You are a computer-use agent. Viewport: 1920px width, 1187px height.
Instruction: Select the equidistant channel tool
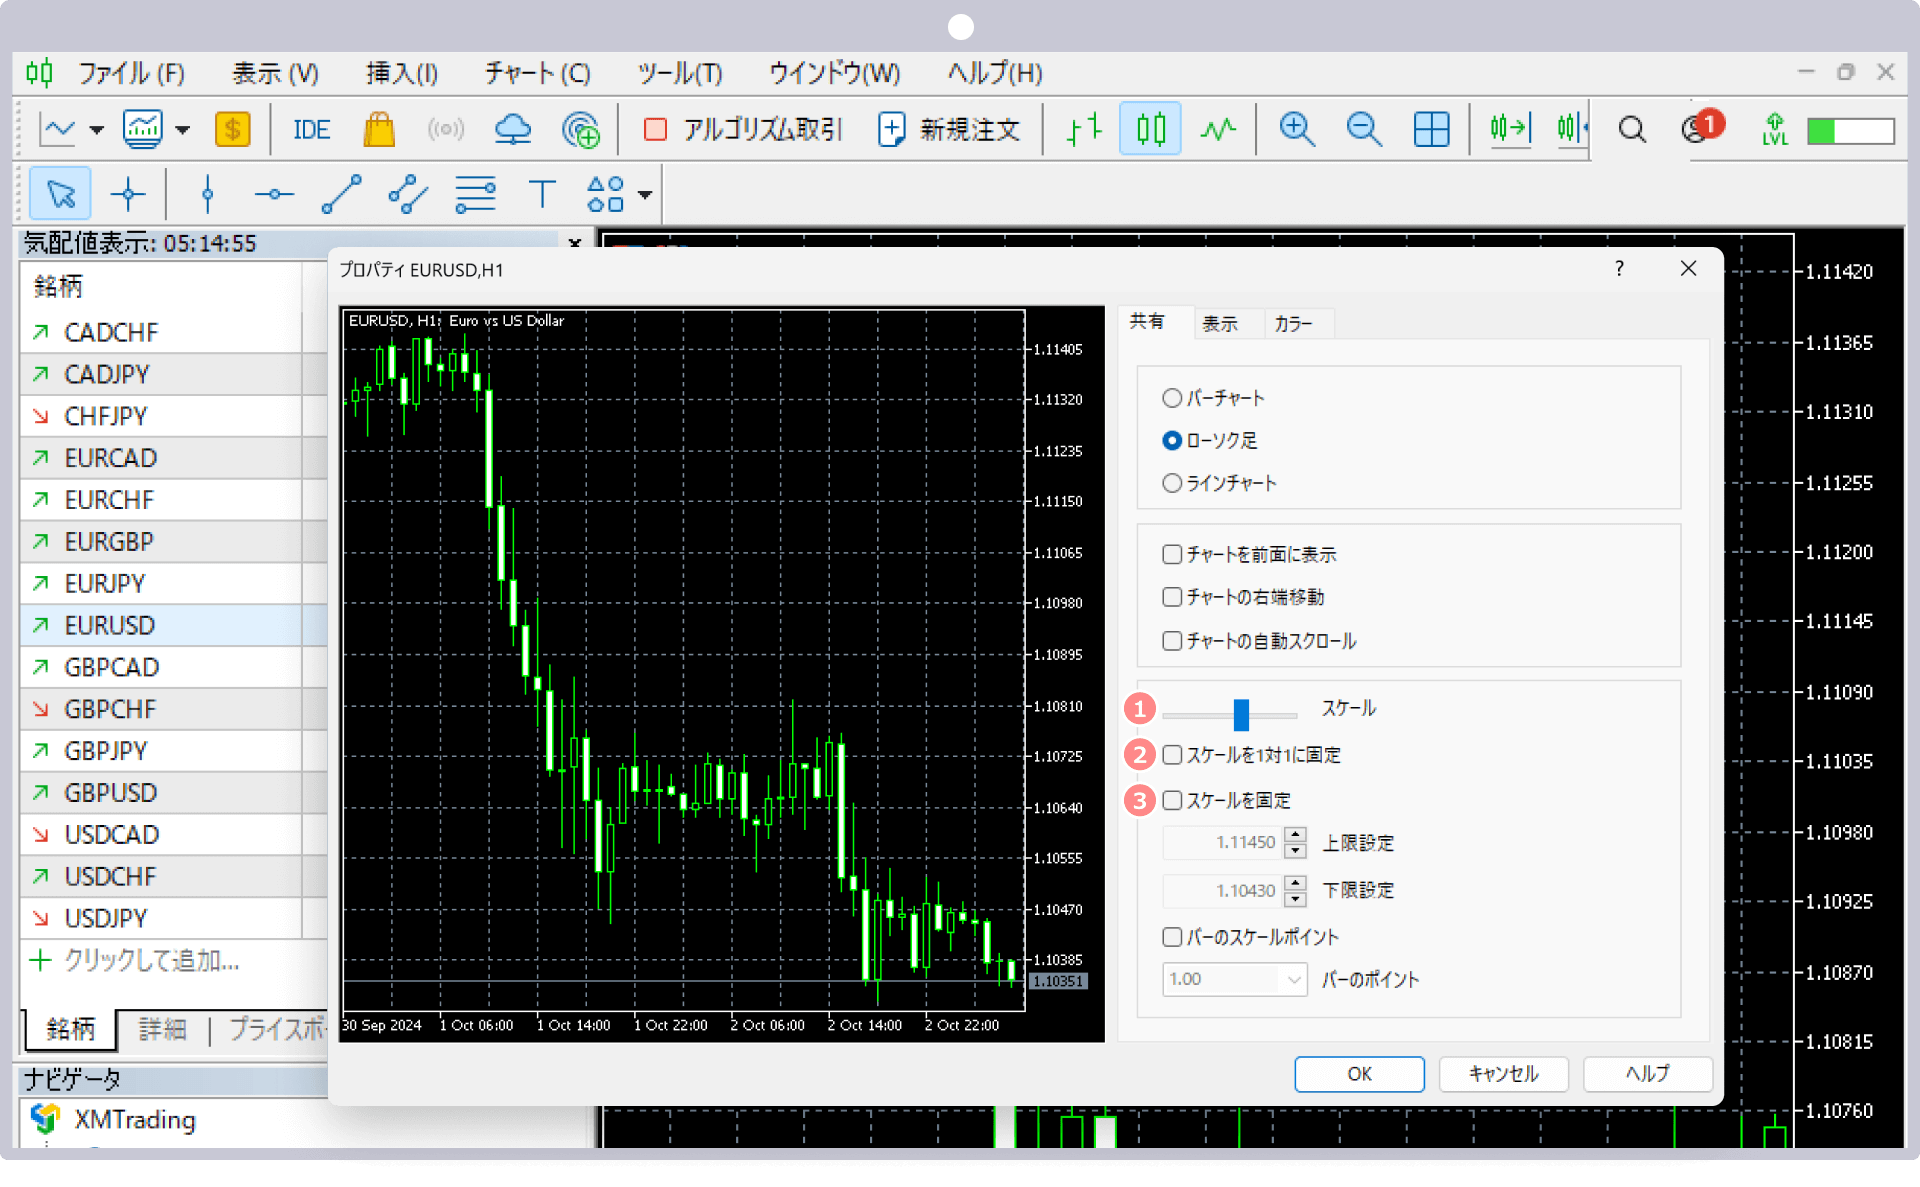(x=408, y=194)
